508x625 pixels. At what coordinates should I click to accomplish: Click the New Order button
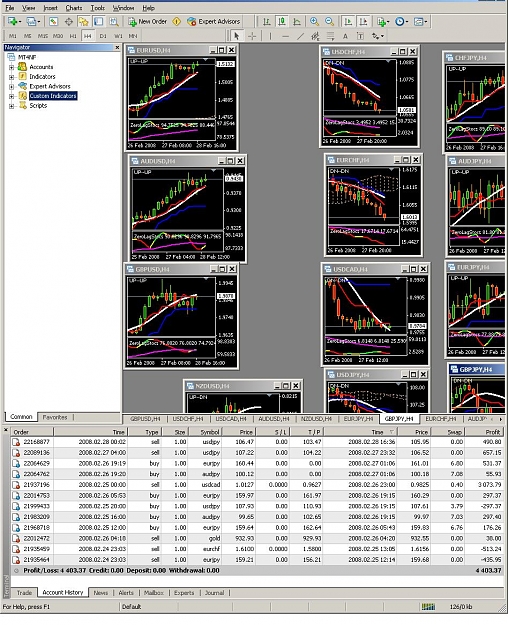pyautogui.click(x=148, y=22)
